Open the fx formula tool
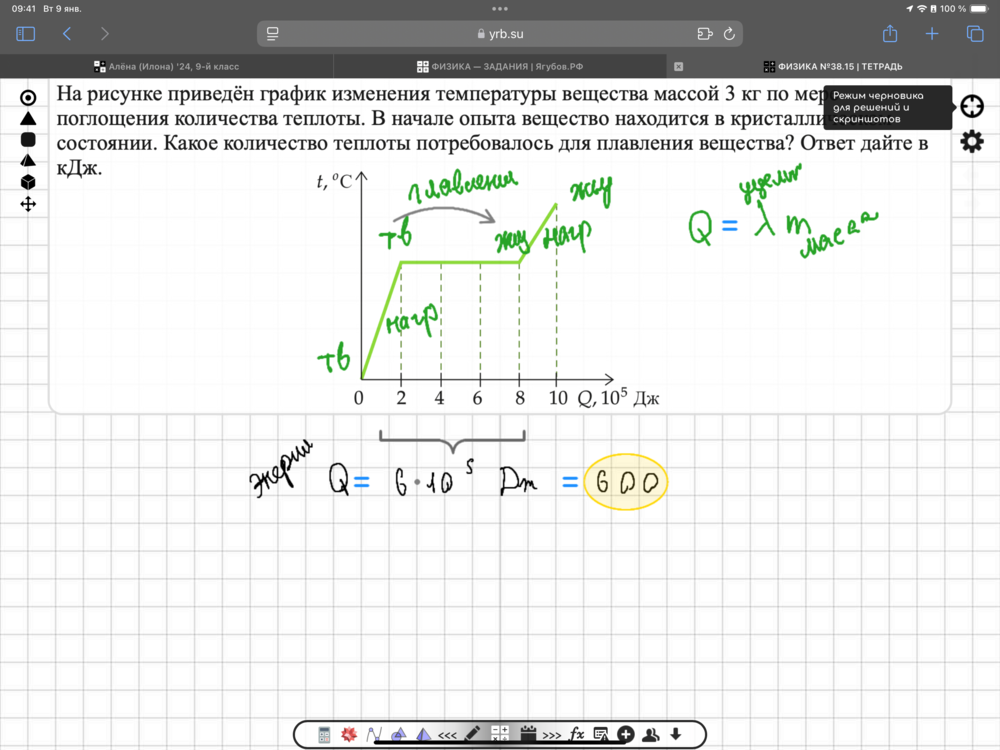 pos(577,735)
